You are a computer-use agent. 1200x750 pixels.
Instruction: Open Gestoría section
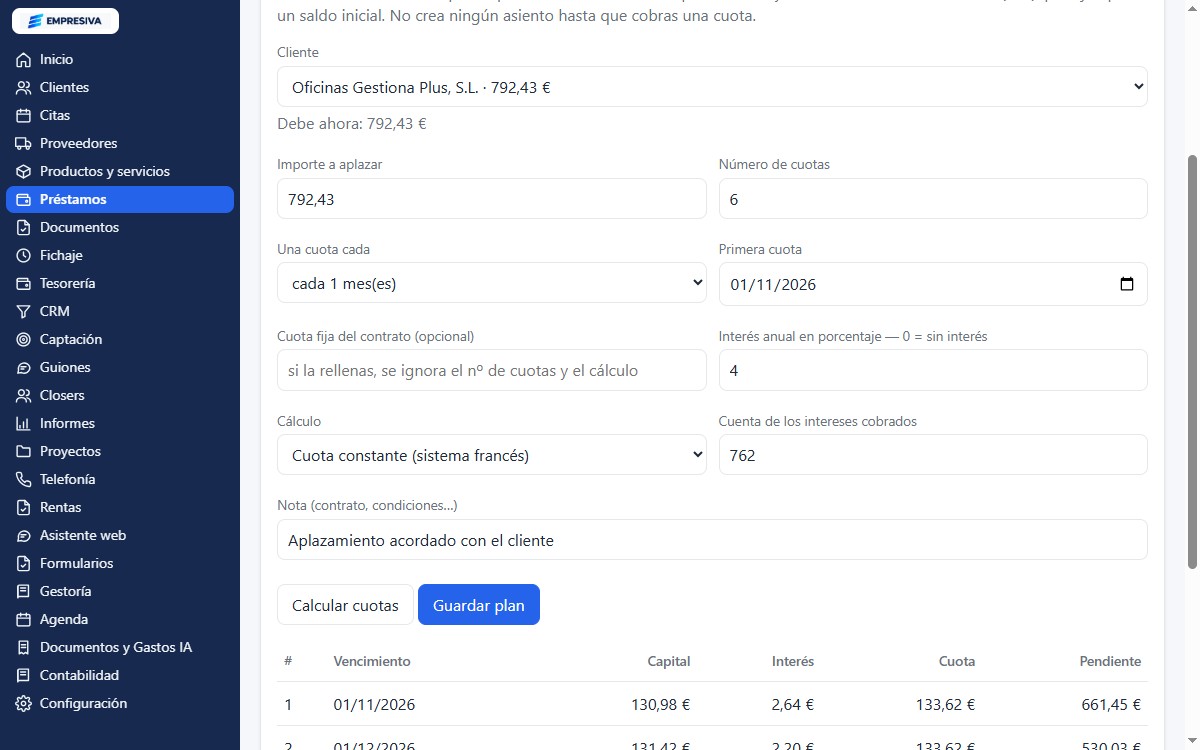pyautogui.click(x=120, y=592)
